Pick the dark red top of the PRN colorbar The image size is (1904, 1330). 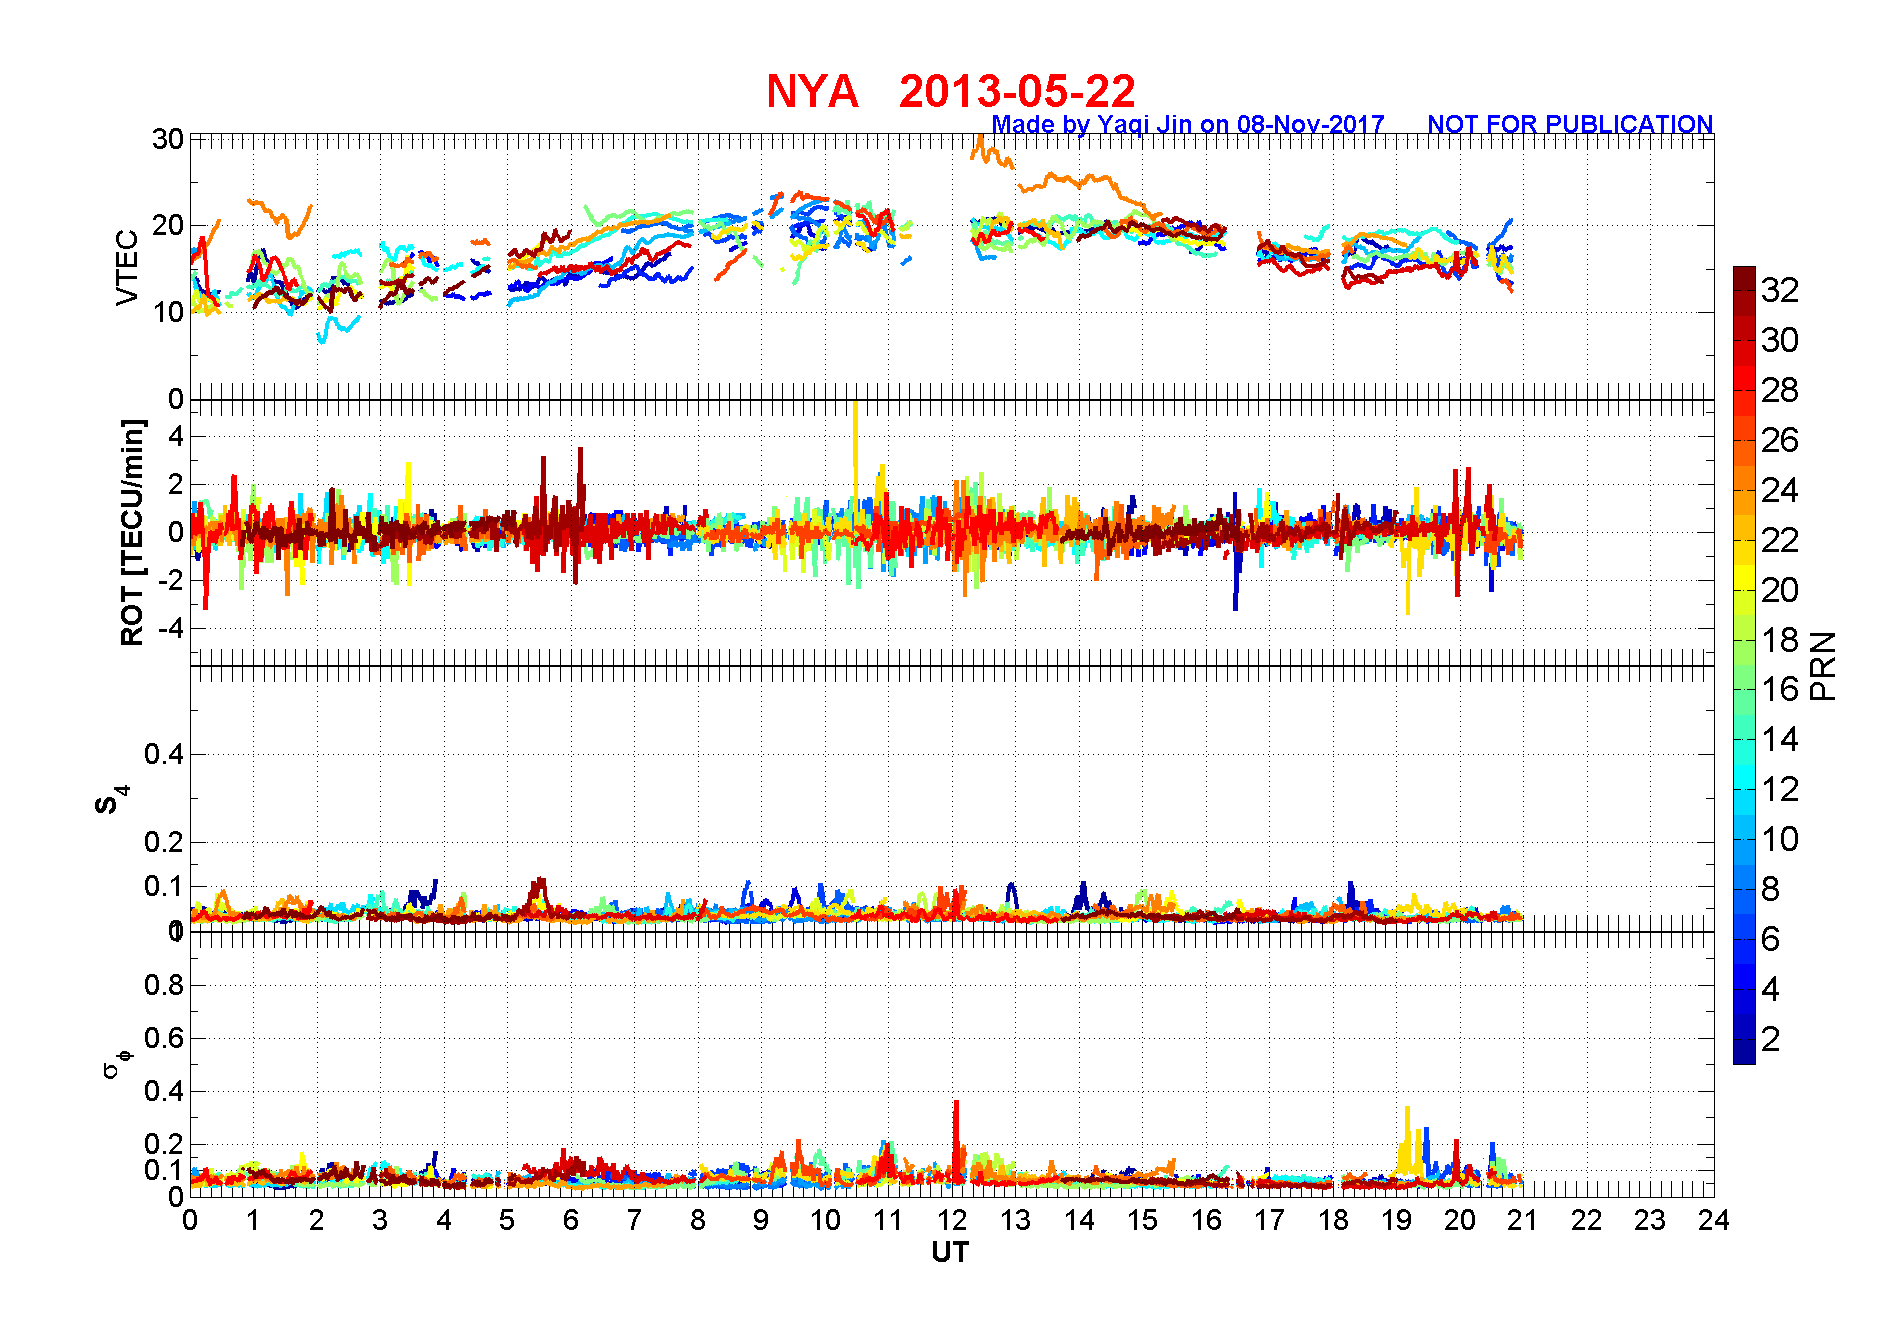(x=1744, y=278)
